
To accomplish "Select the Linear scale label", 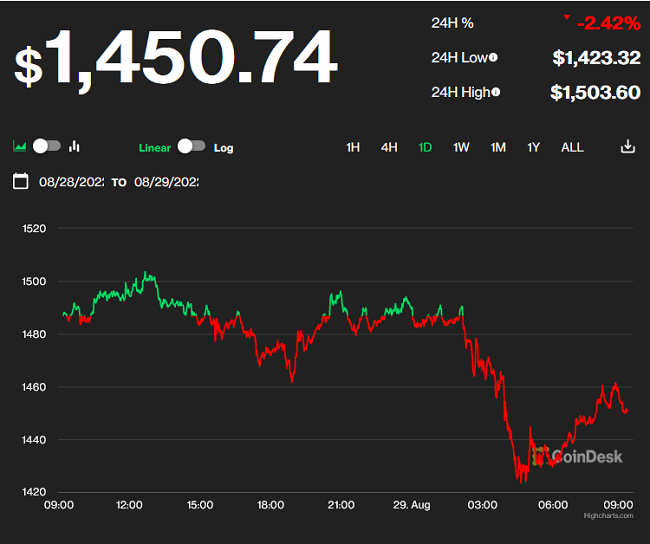I will click(154, 148).
